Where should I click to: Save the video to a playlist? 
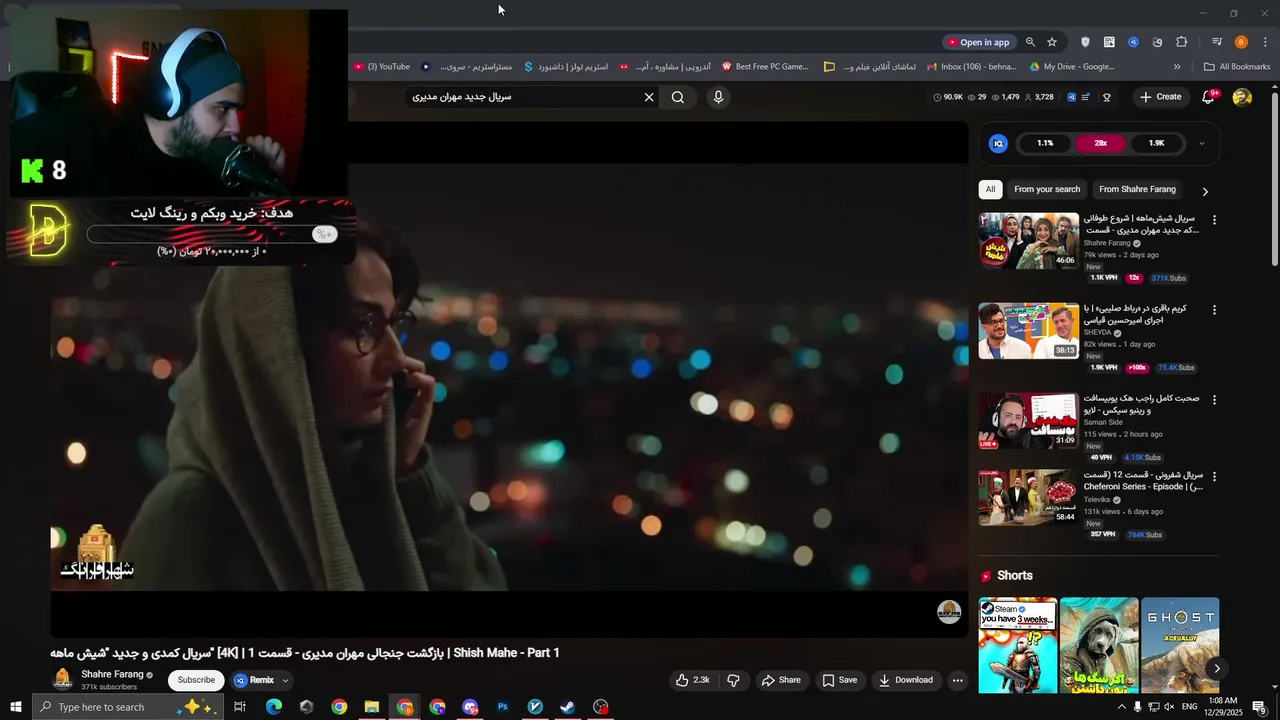840,680
